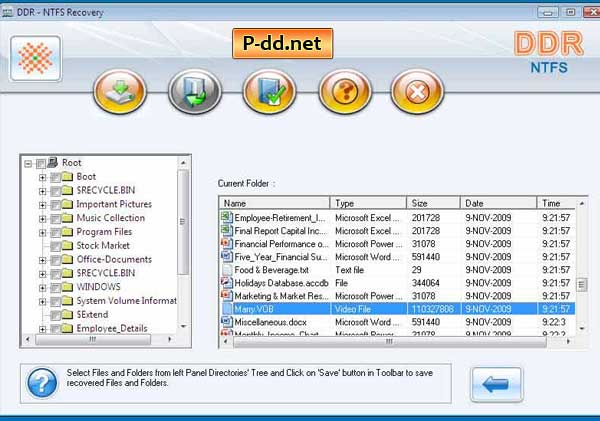The image size is (600, 421).
Task: Expand the Program Files node
Action: pyautogui.click(x=42, y=232)
